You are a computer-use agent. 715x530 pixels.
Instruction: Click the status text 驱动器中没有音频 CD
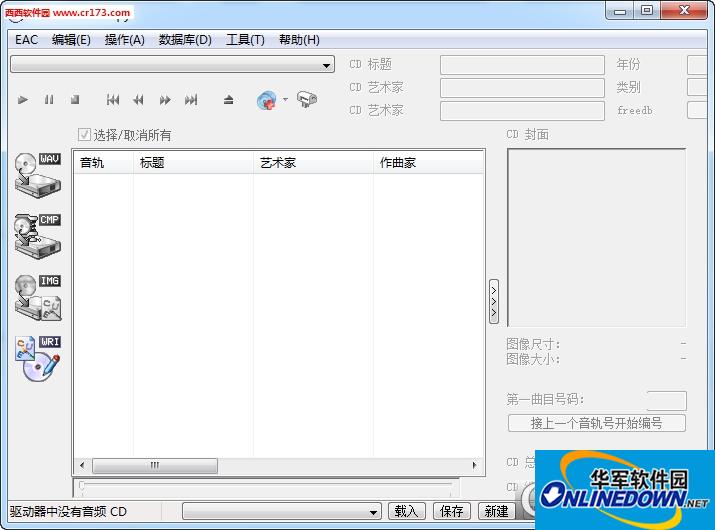tap(68, 511)
